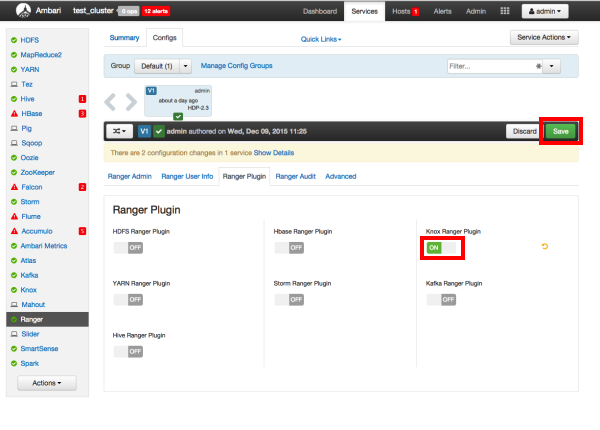This screenshot has width=600, height=430.
Task: Click the Discard button
Action: click(524, 131)
